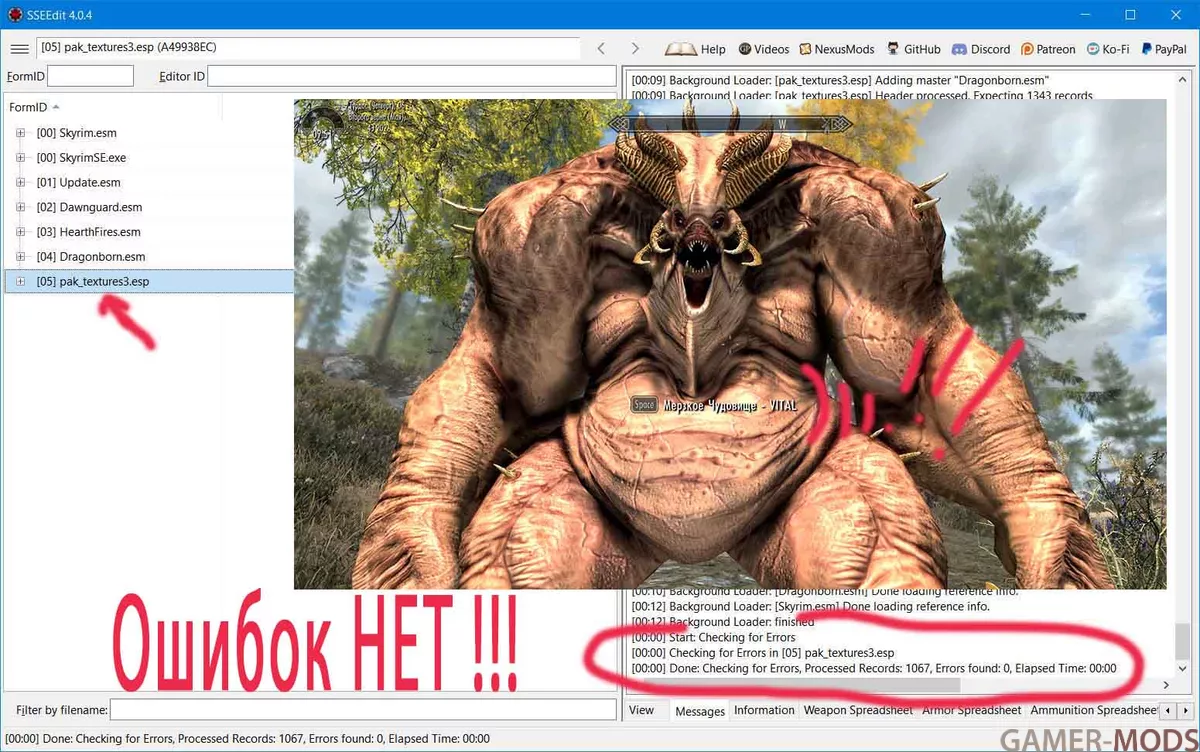This screenshot has height=752, width=1200.
Task: Click the bottom status bar message
Action: [247, 739]
